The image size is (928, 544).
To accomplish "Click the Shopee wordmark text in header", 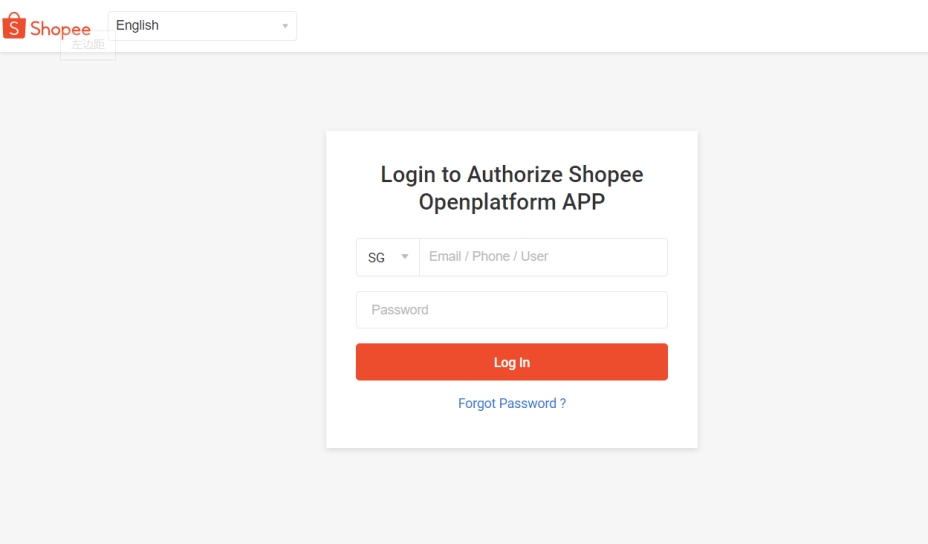I will point(60,29).
